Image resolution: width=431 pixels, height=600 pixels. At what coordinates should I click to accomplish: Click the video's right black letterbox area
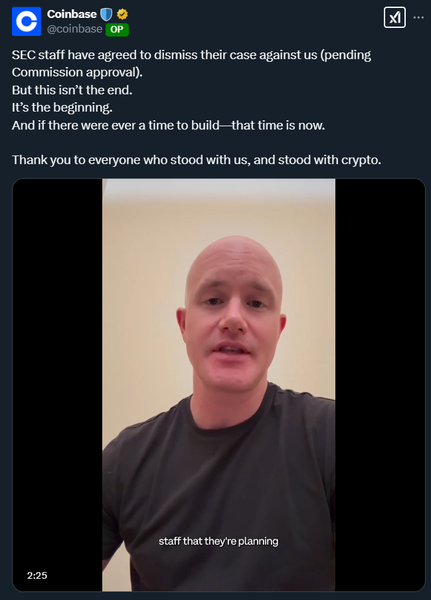pos(380,385)
